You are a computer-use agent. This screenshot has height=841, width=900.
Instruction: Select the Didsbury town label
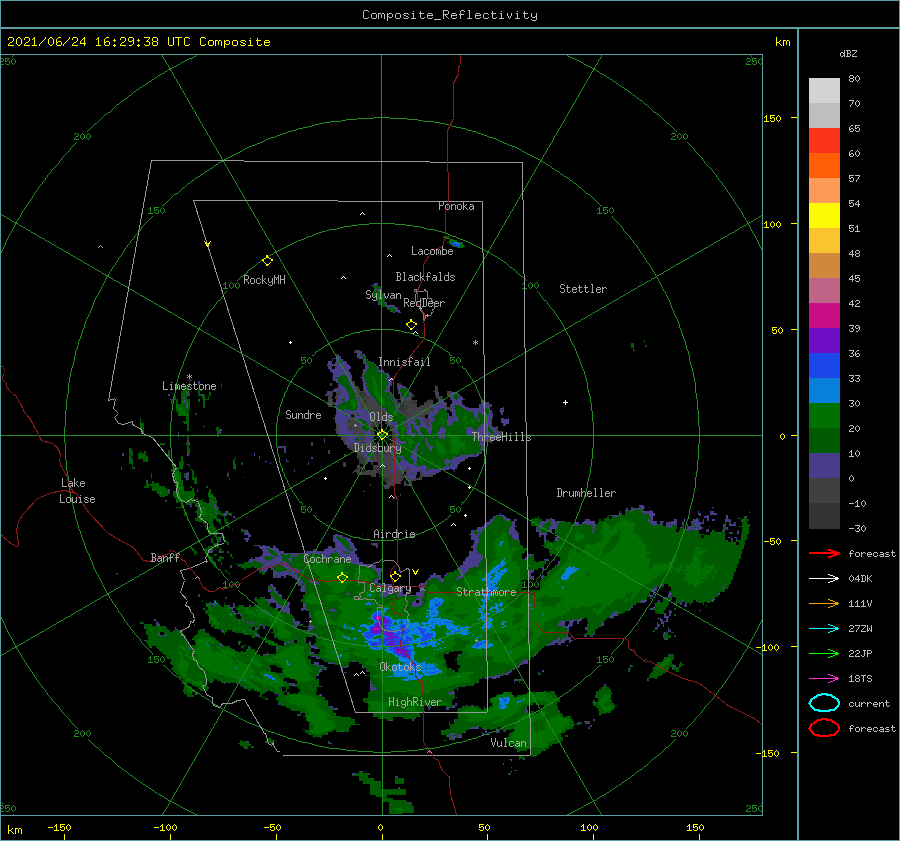pyautogui.click(x=378, y=448)
